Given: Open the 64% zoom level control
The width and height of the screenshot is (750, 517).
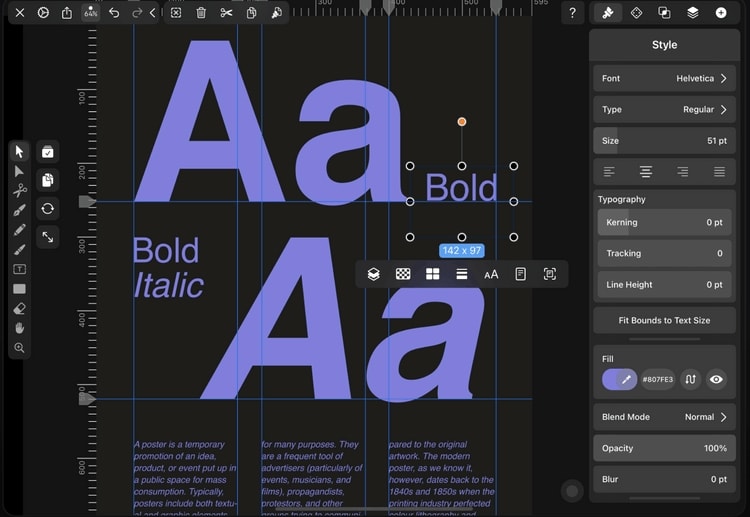Looking at the screenshot, I should [90, 13].
